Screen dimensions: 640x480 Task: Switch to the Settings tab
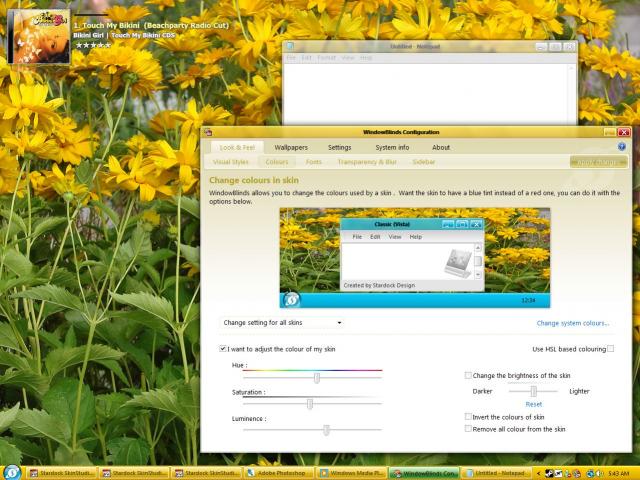[339, 147]
